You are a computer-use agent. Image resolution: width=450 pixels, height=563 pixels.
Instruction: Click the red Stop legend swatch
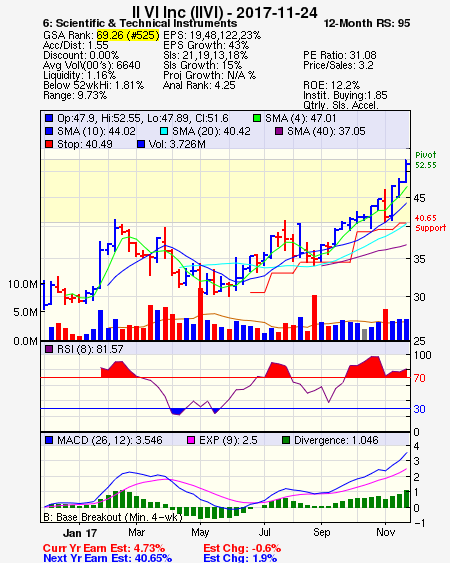coord(49,144)
